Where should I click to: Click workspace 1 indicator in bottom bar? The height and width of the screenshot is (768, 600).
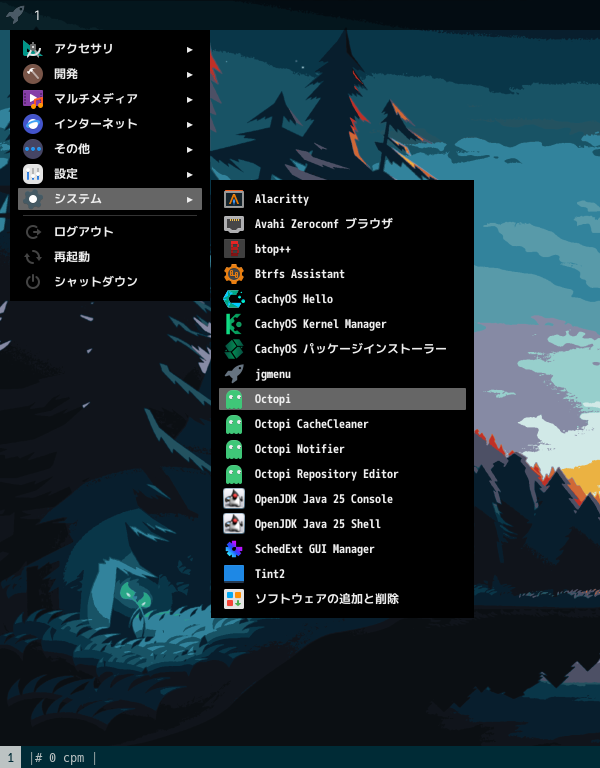coord(10,758)
